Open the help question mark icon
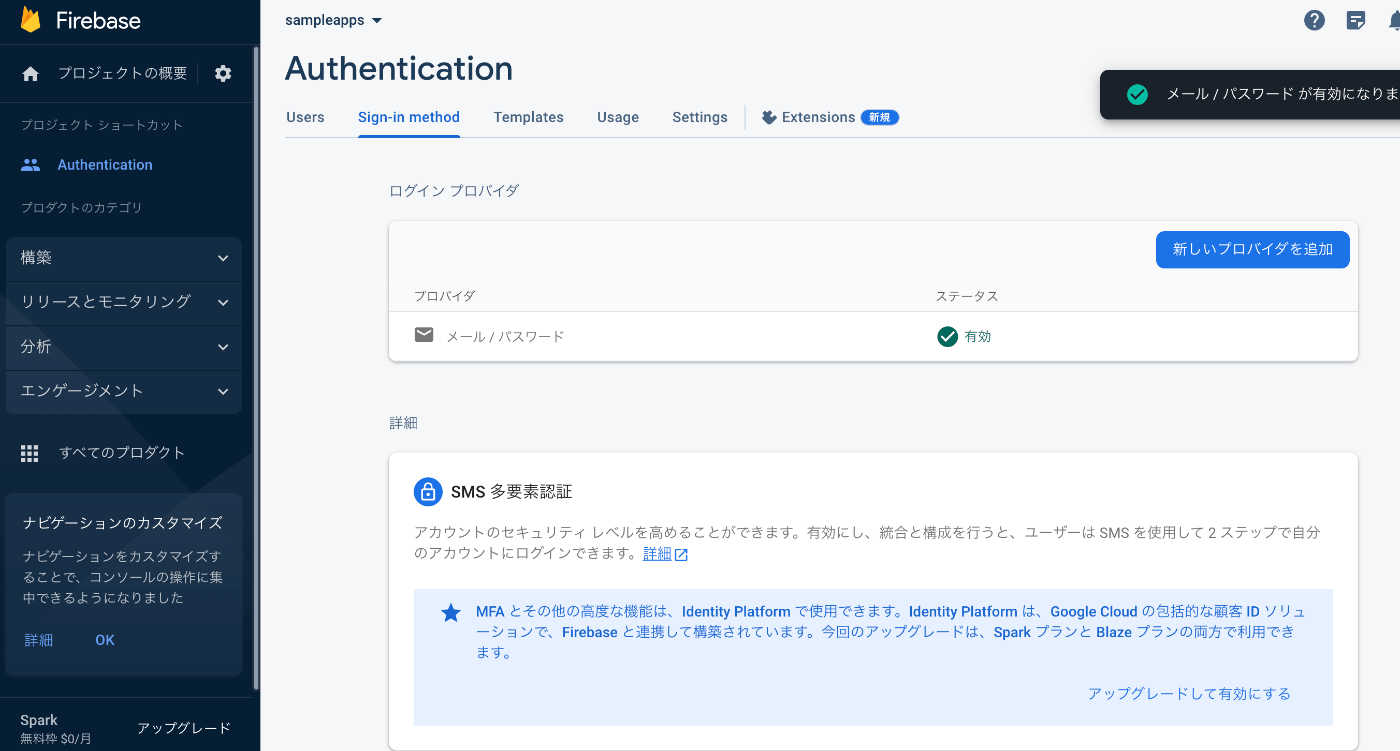This screenshot has height=751, width=1400. point(1315,20)
